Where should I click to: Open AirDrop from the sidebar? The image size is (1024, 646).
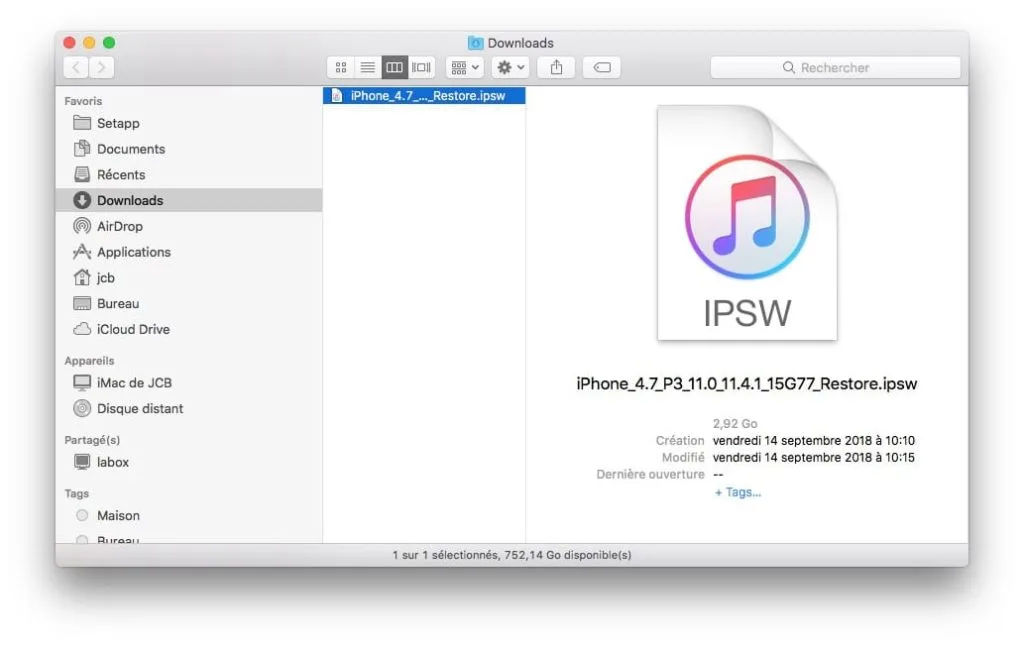[x=189, y=226]
